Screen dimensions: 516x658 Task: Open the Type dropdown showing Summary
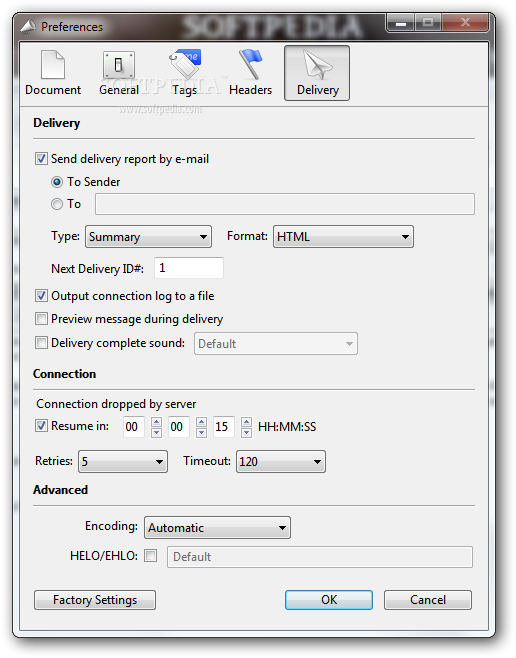click(x=149, y=237)
